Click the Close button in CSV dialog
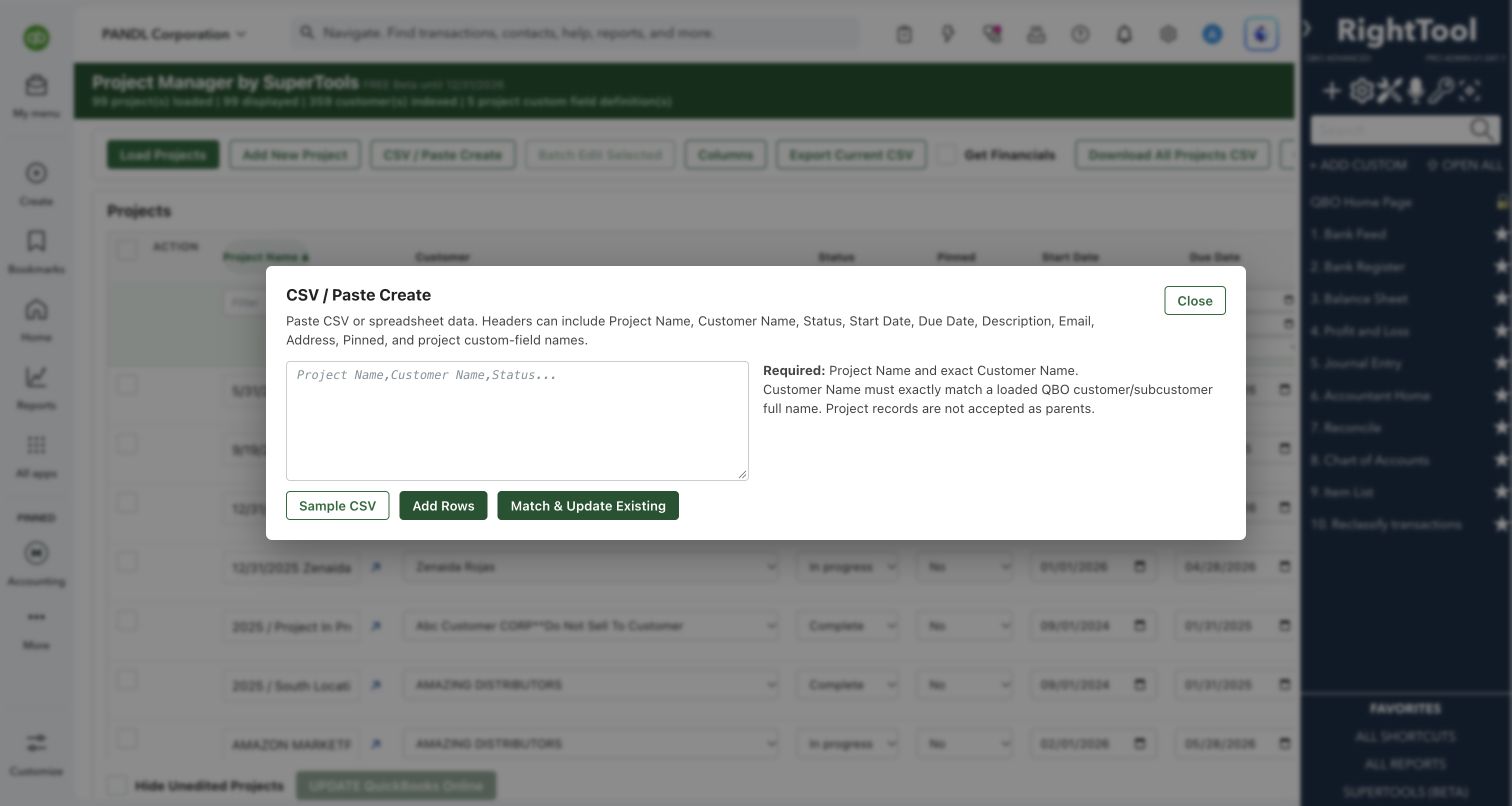The image size is (1512, 806). (1195, 301)
